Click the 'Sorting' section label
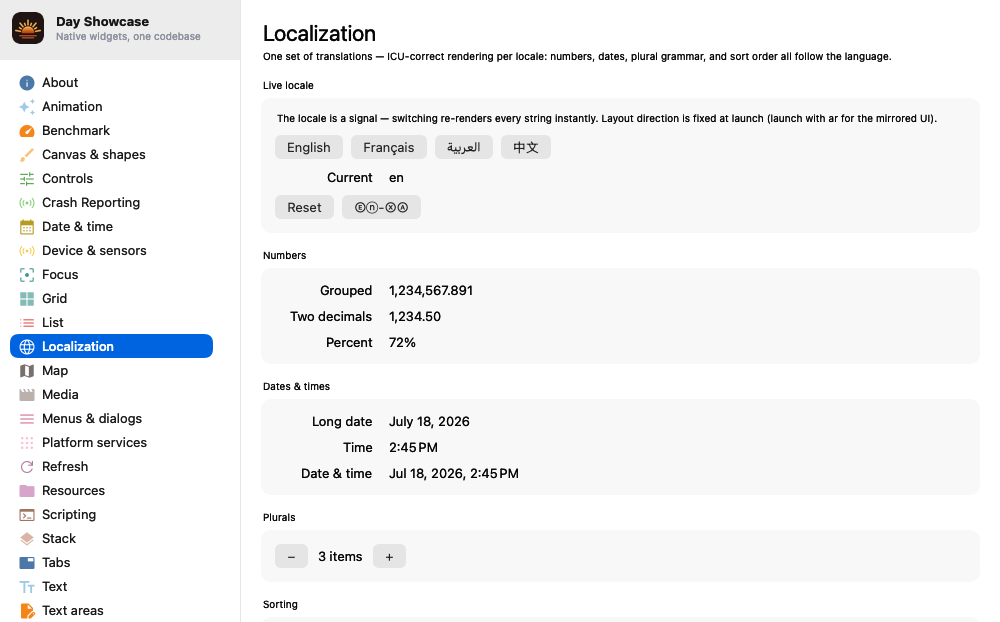Screen dimensions: 1000x622 tap(280, 604)
